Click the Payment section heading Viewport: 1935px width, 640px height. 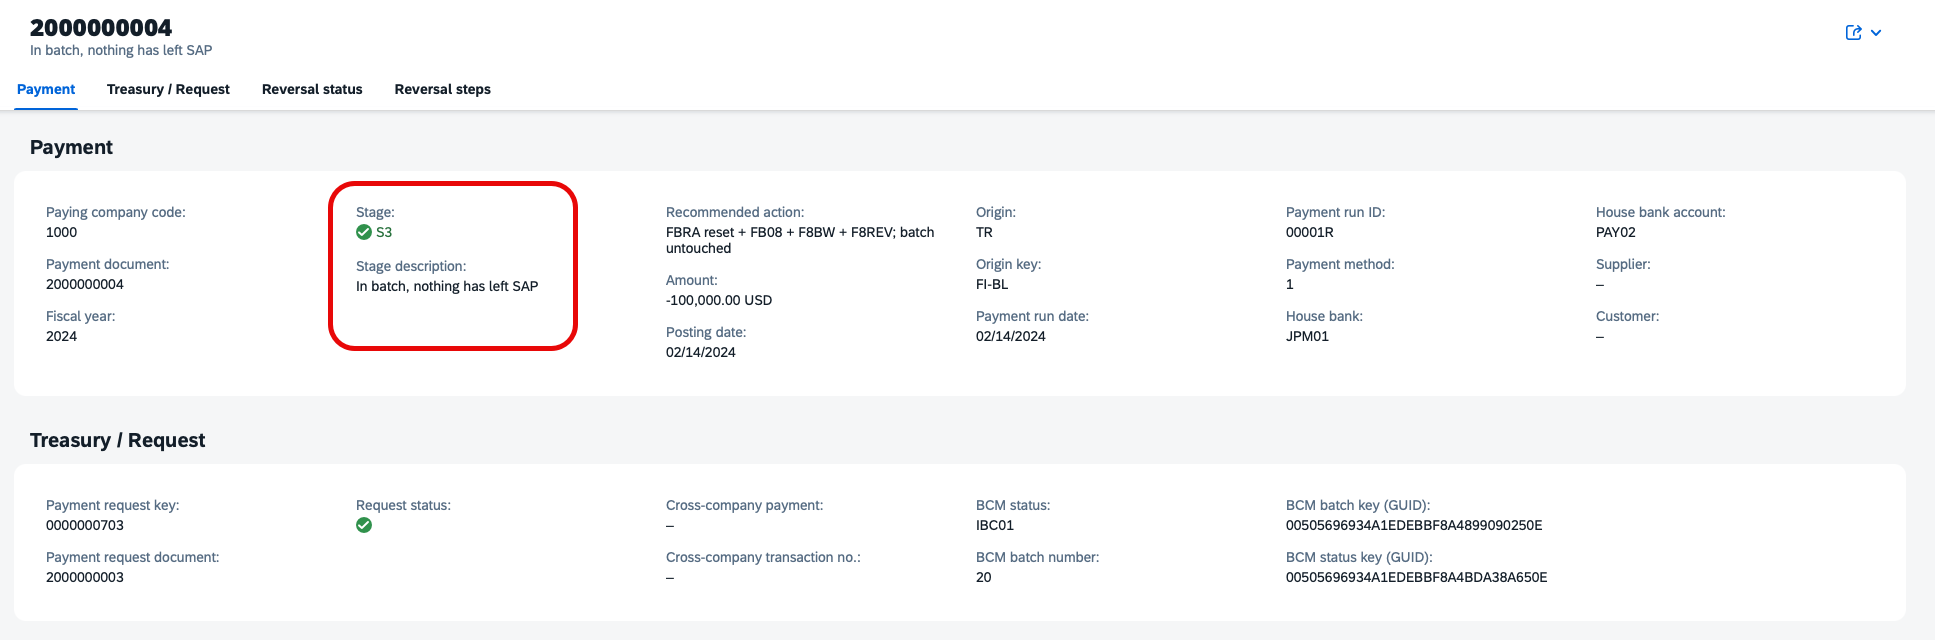(x=71, y=147)
